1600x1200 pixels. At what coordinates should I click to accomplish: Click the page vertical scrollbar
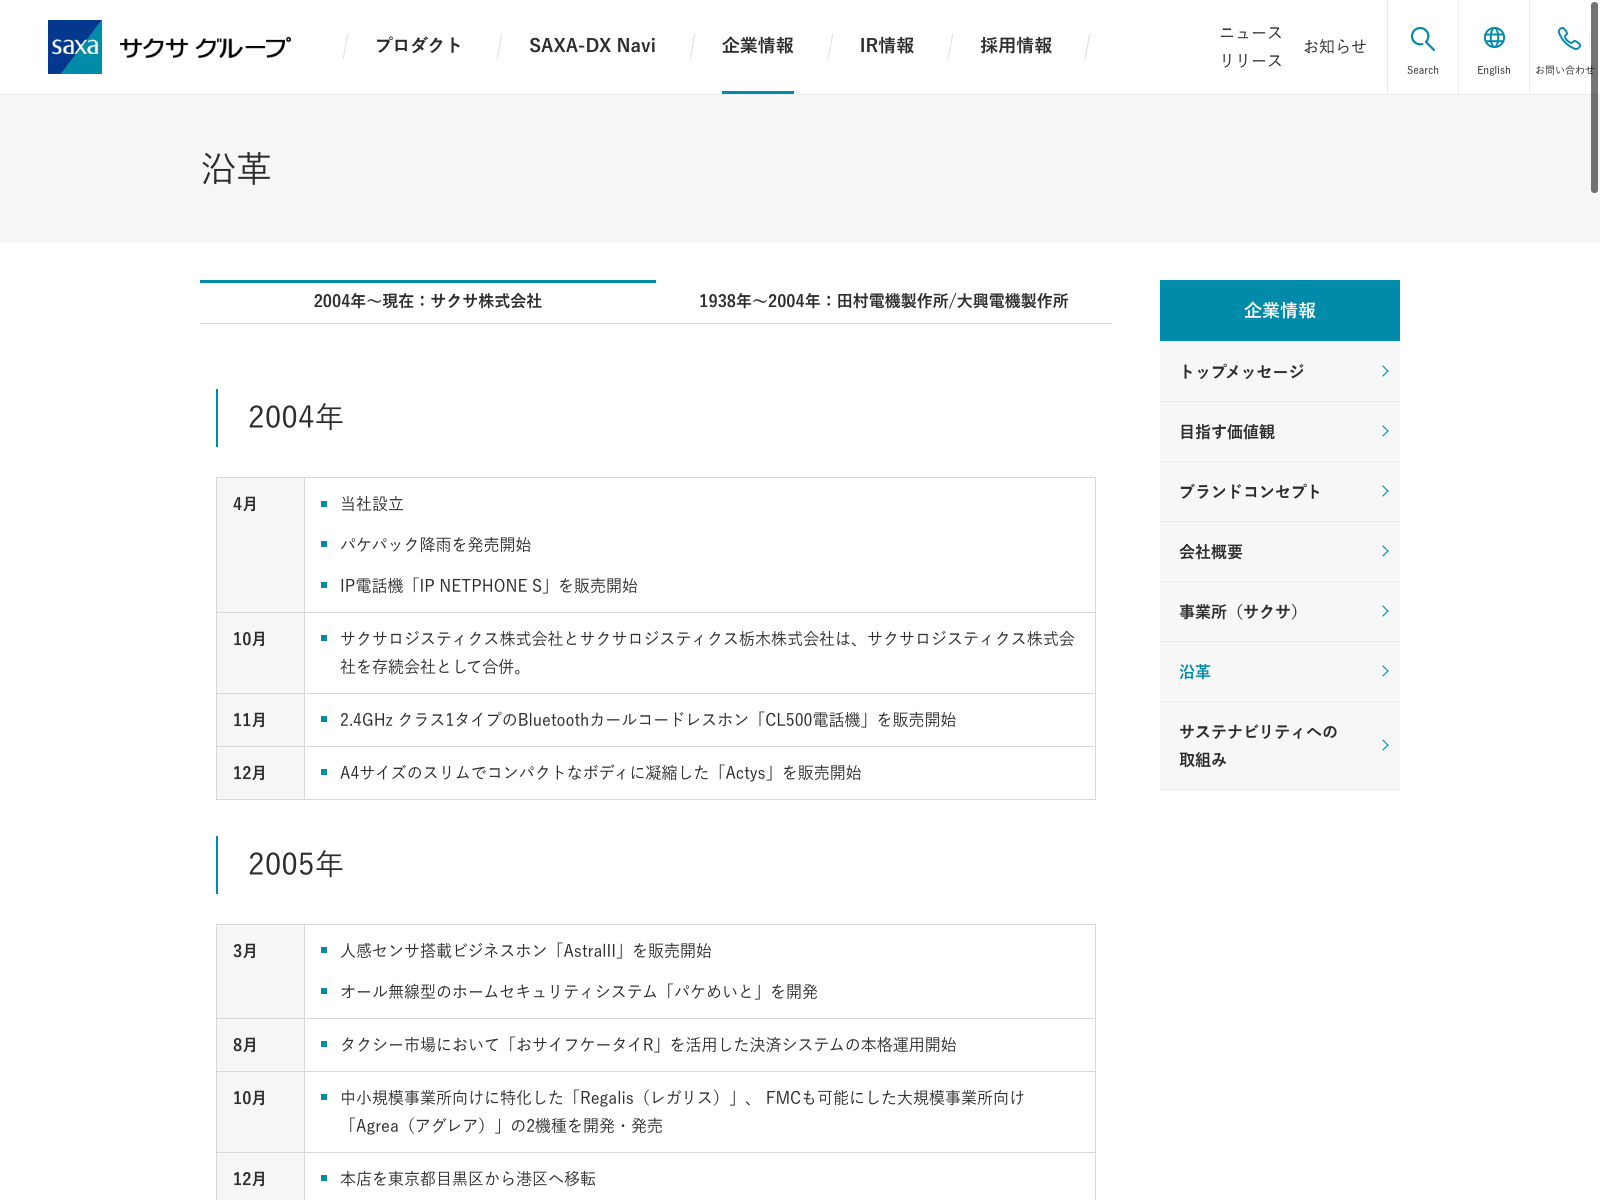(x=1594, y=98)
